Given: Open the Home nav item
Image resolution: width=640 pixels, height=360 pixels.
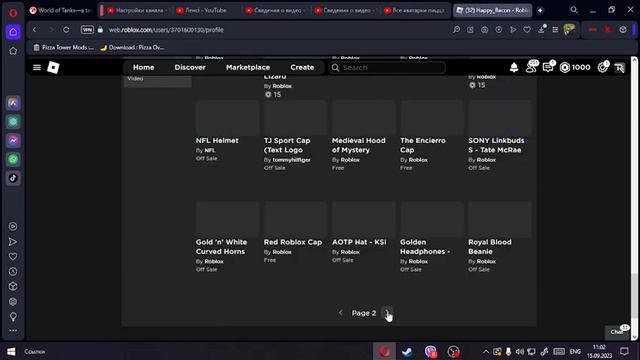Looking at the screenshot, I should (x=144, y=67).
